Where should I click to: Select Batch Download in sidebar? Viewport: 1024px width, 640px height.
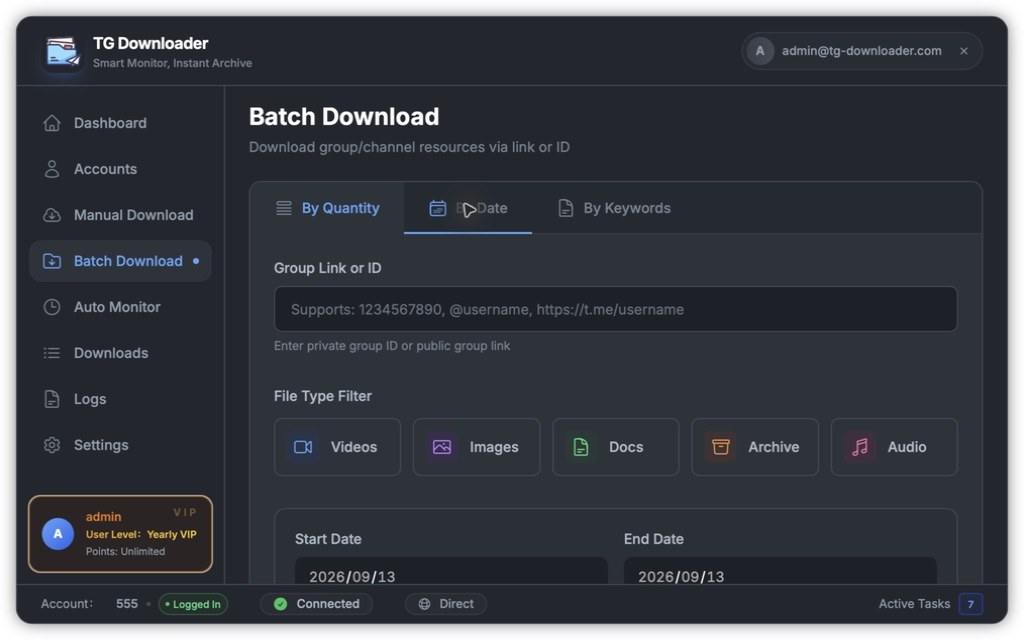click(x=120, y=261)
